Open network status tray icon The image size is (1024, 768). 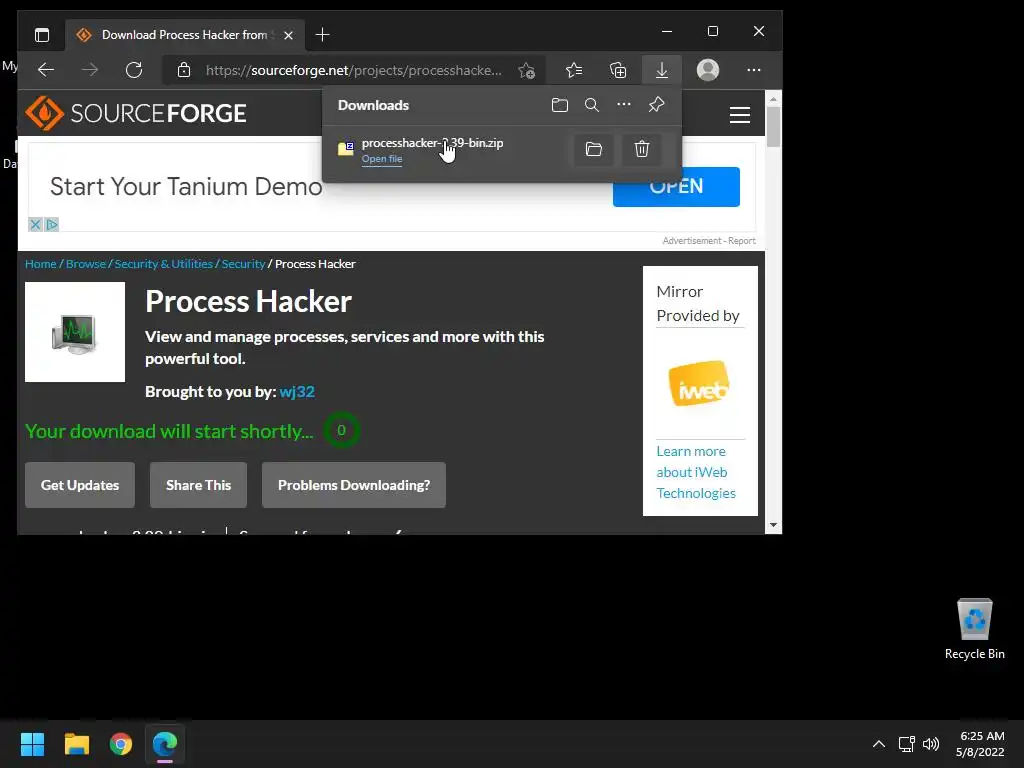(x=906, y=744)
